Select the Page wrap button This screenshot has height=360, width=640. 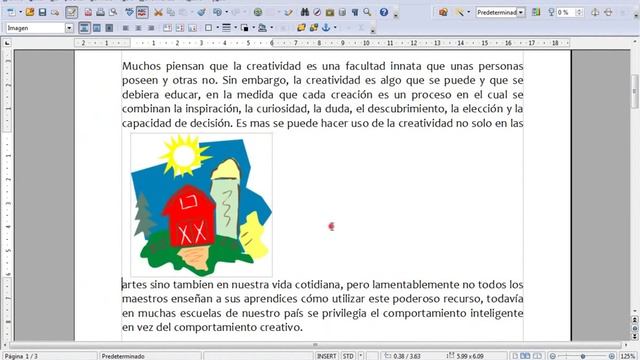pyautogui.click(x=97, y=28)
